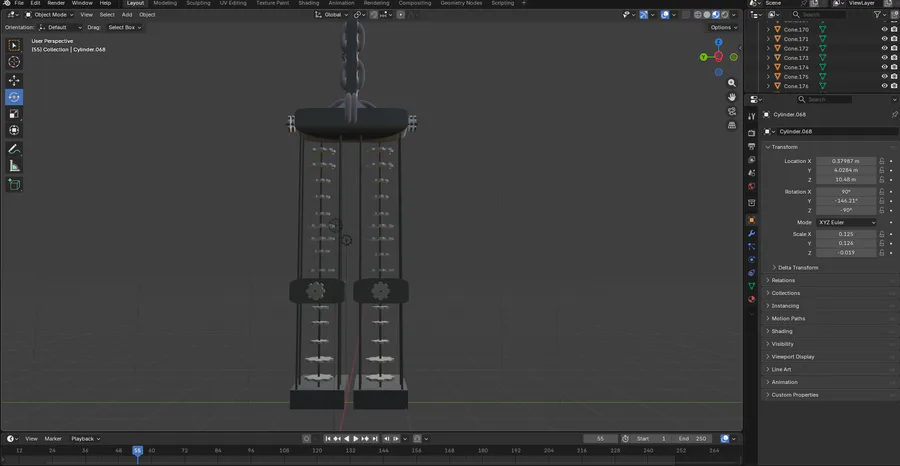Activate the Measure tool

[x=14, y=166]
